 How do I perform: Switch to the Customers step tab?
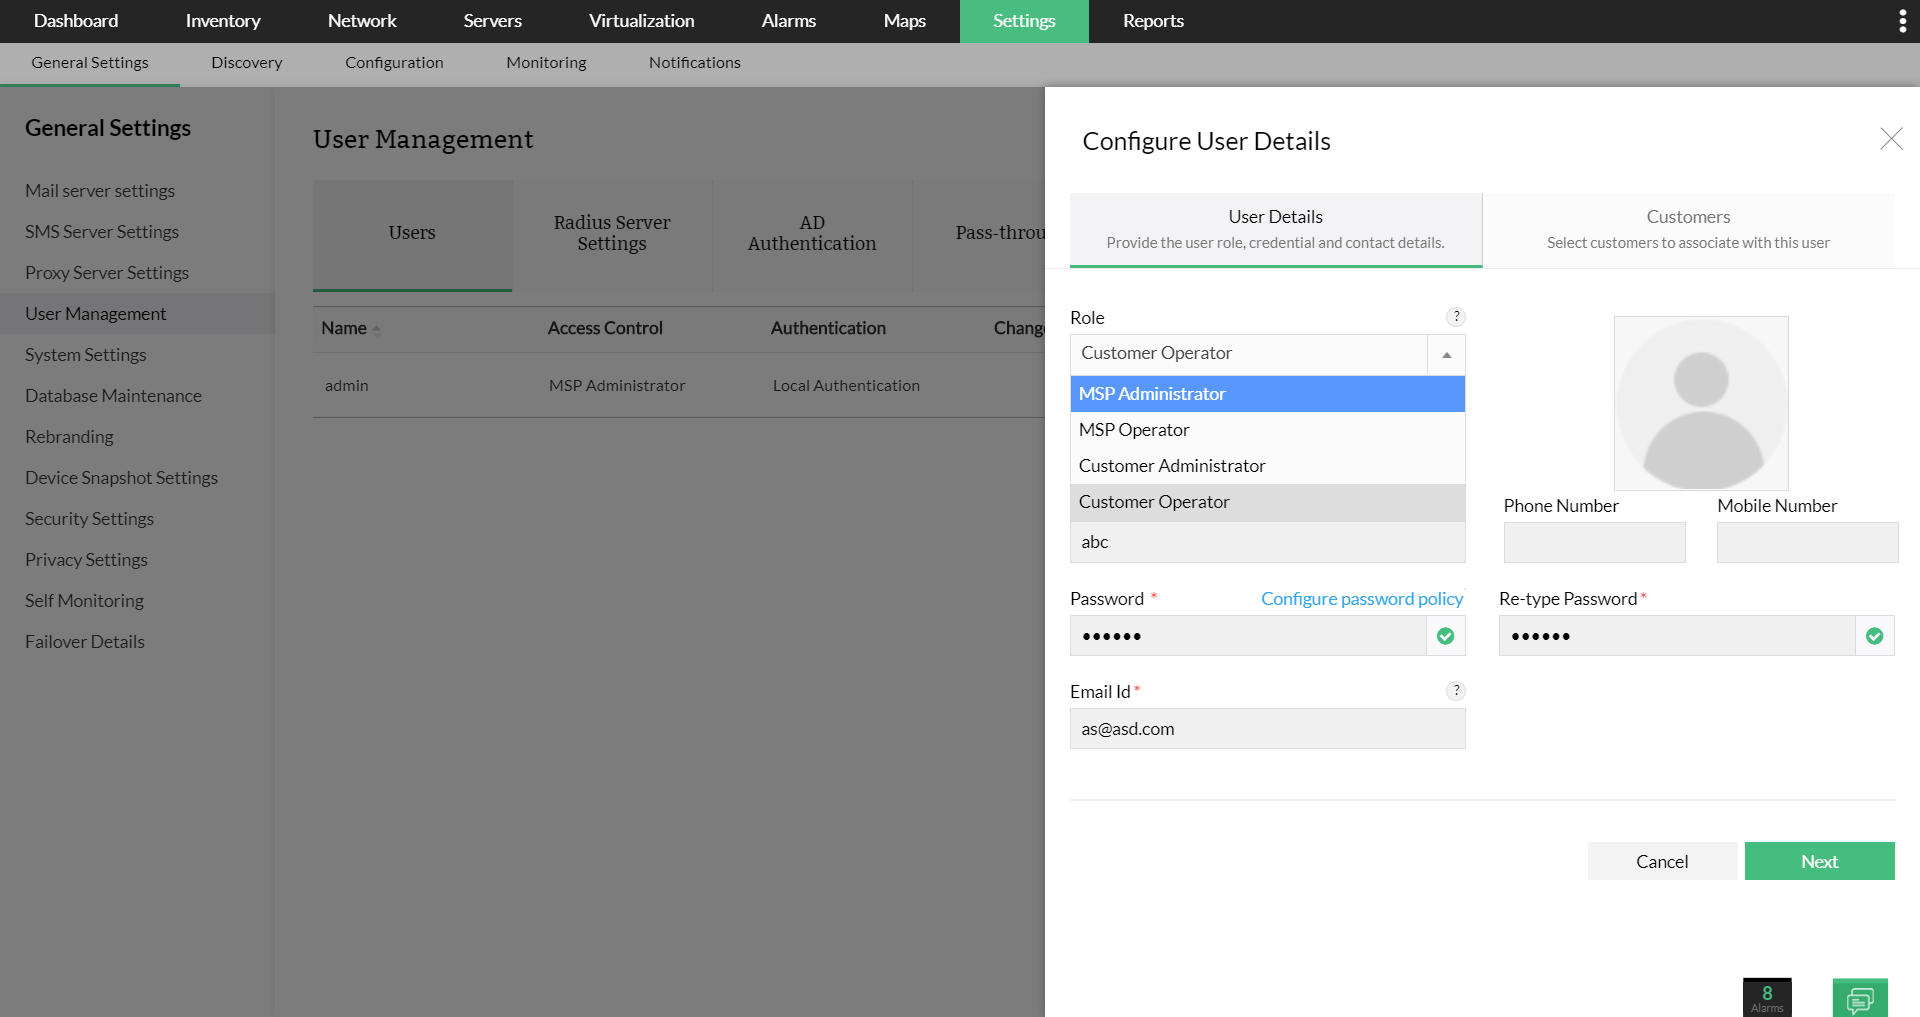(1688, 230)
